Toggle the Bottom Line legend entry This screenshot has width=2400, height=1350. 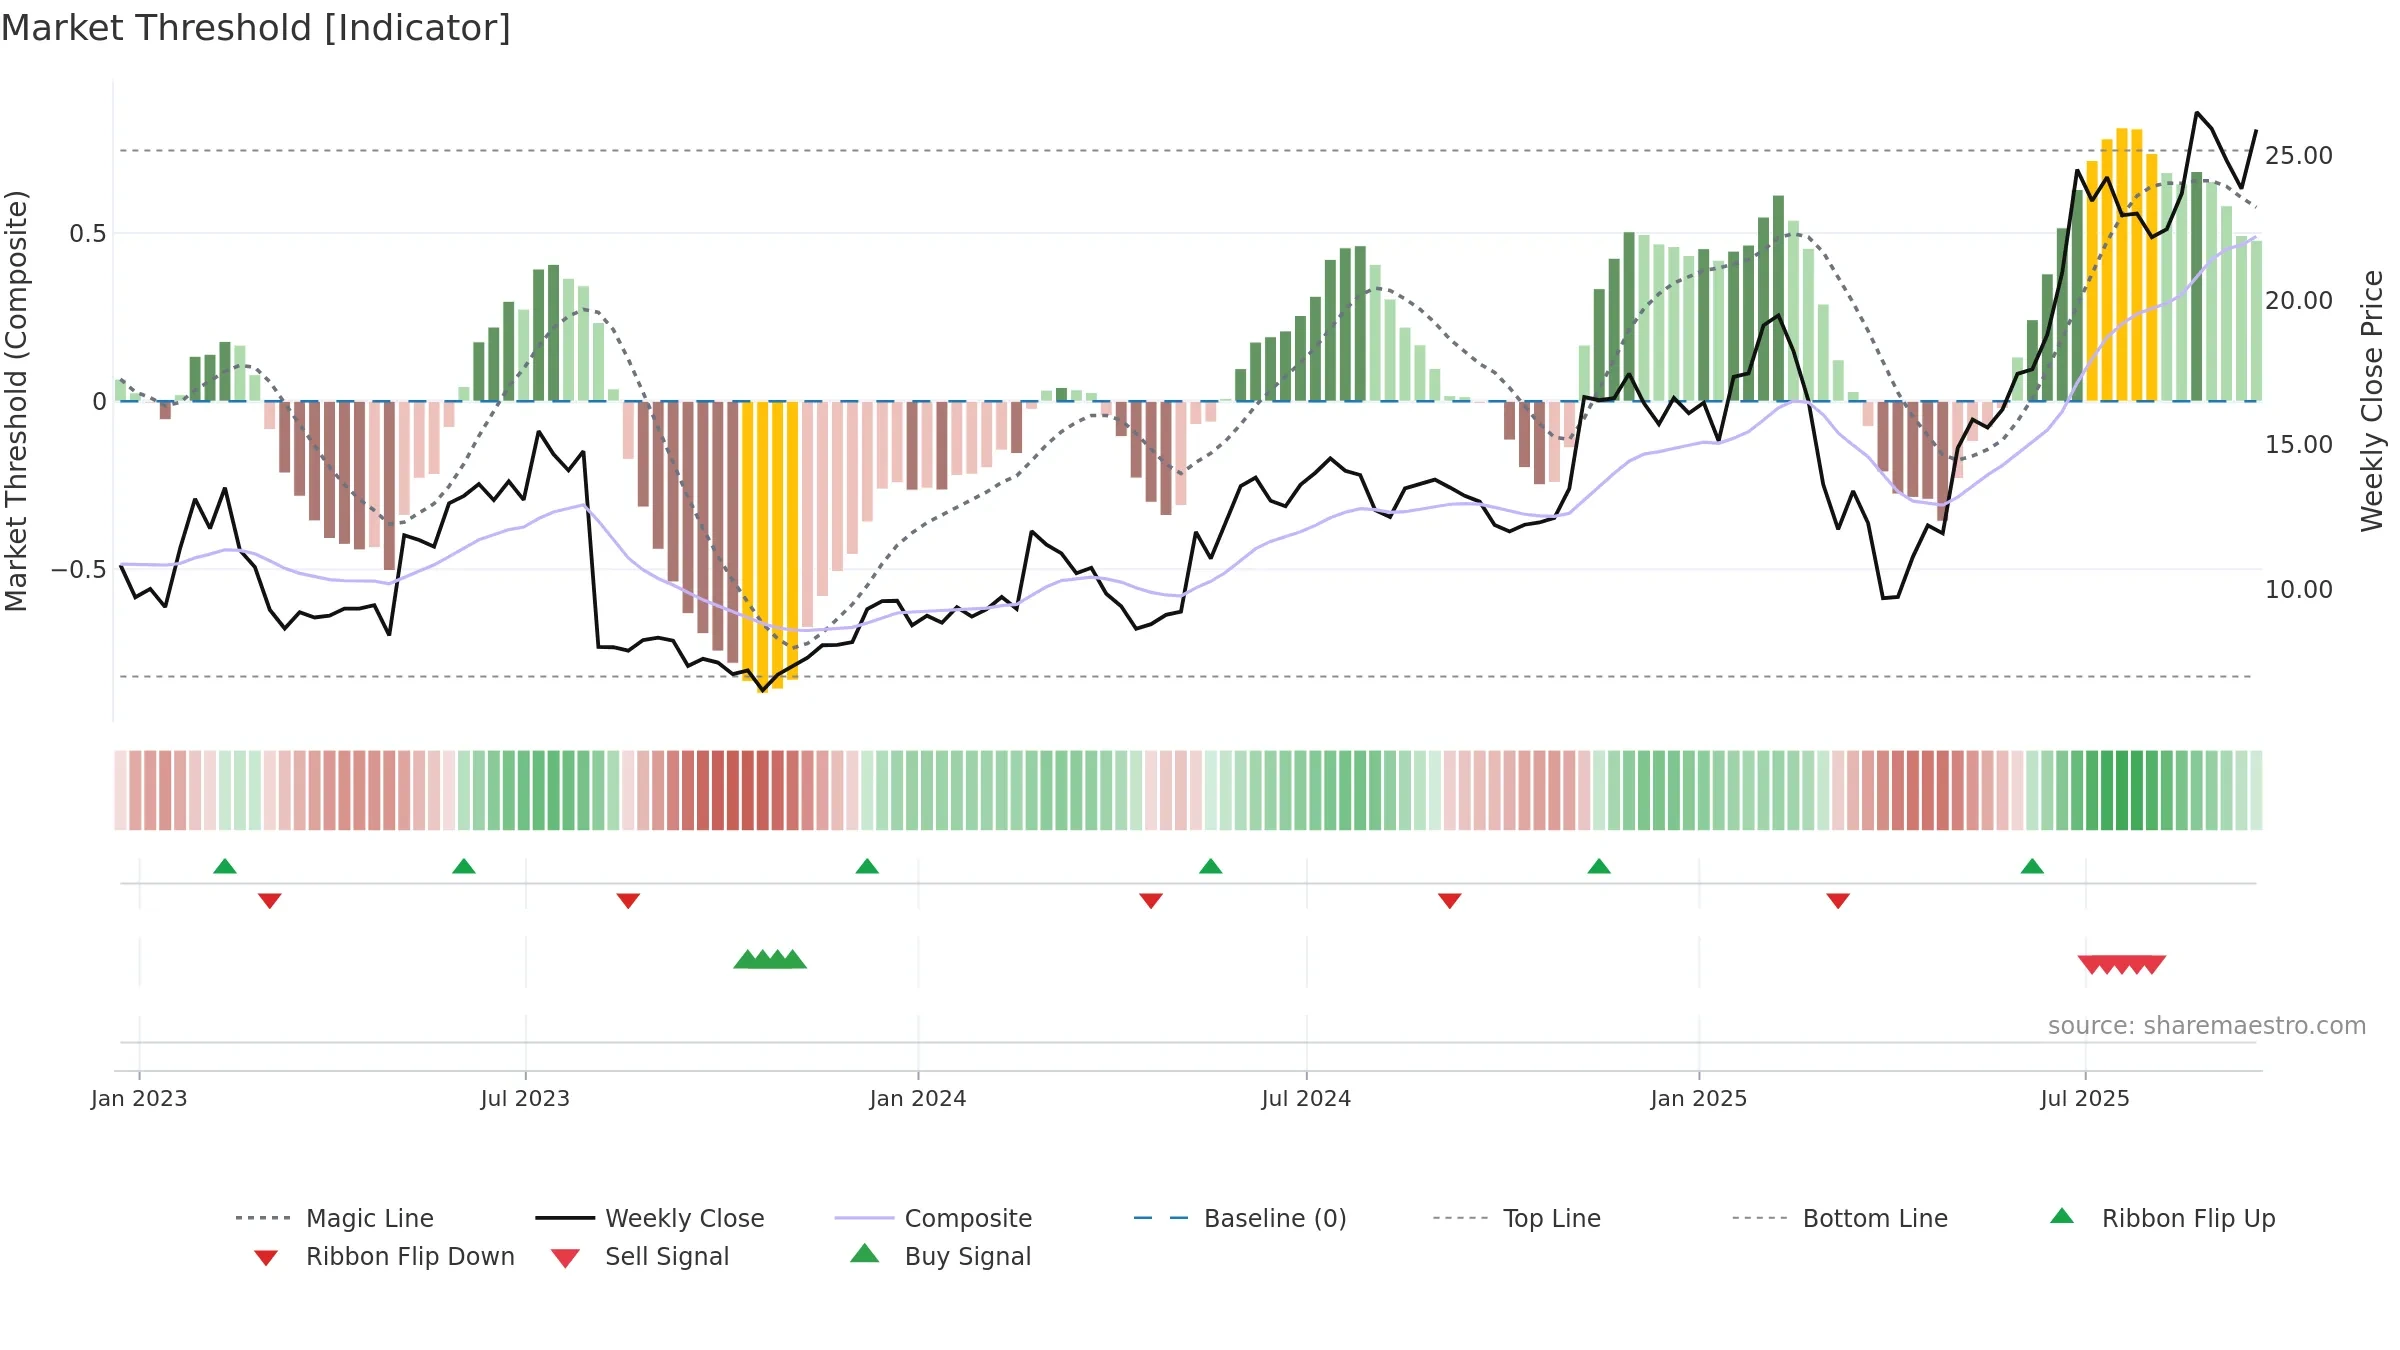click(1840, 1218)
